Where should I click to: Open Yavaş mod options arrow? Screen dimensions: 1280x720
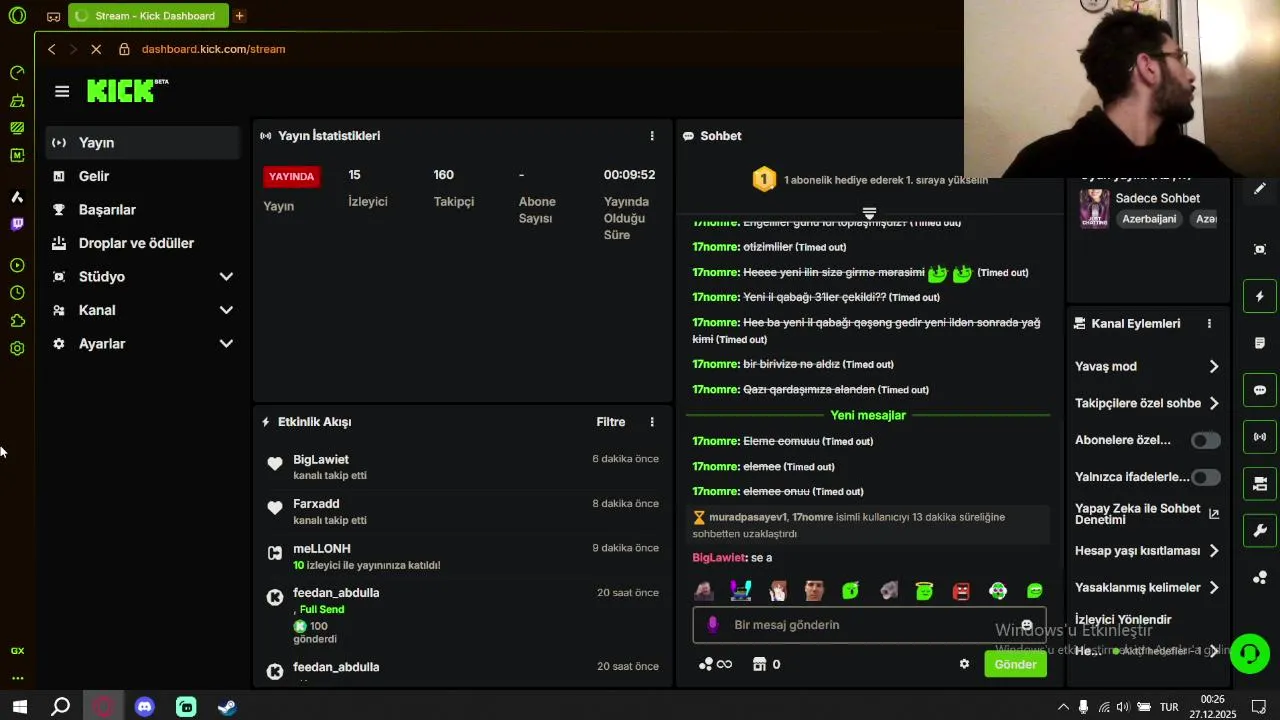coord(1214,367)
